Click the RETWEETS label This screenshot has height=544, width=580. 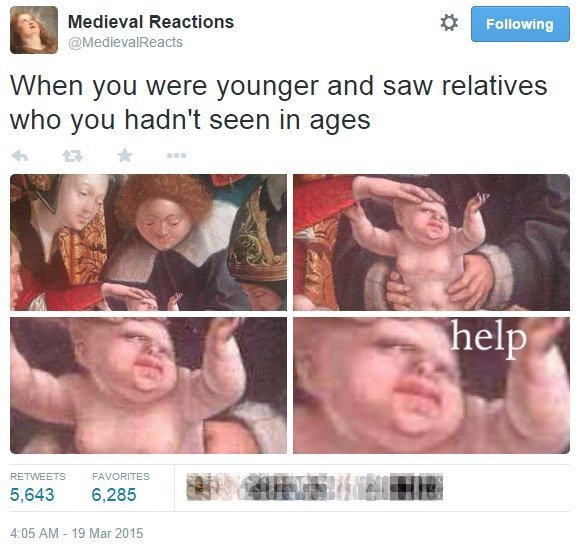click(x=38, y=476)
